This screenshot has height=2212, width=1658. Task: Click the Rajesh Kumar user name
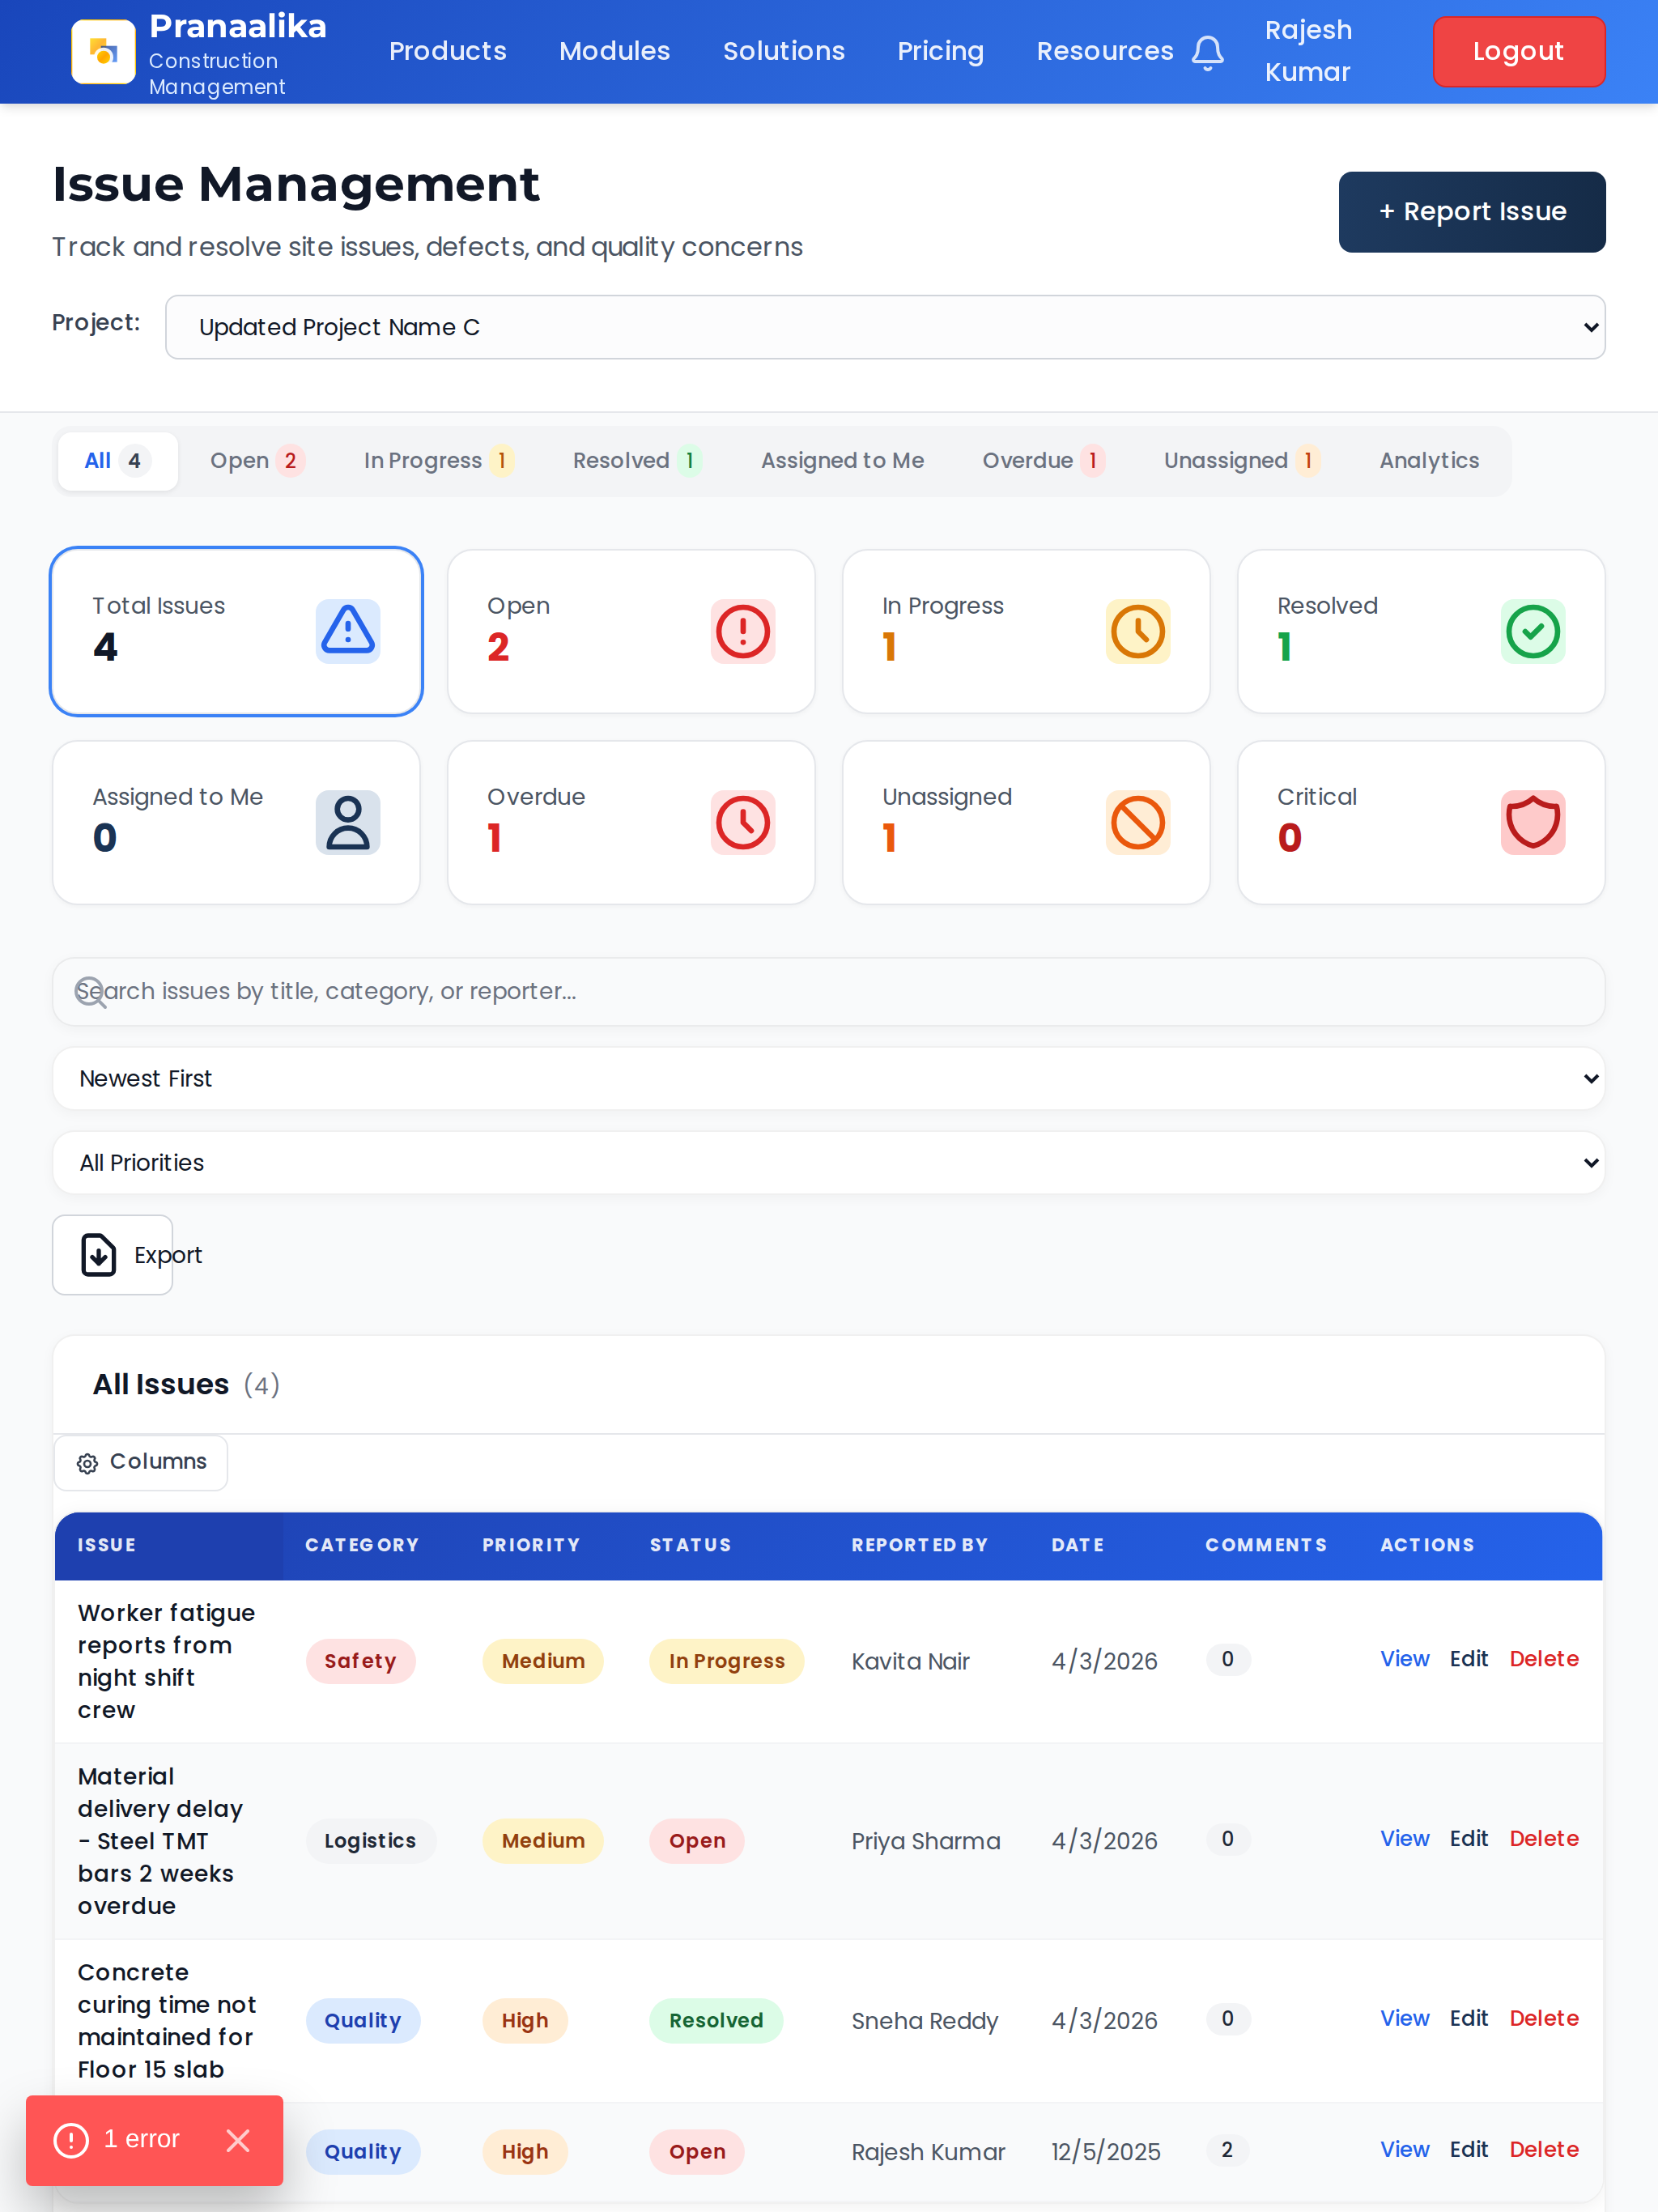point(1308,51)
